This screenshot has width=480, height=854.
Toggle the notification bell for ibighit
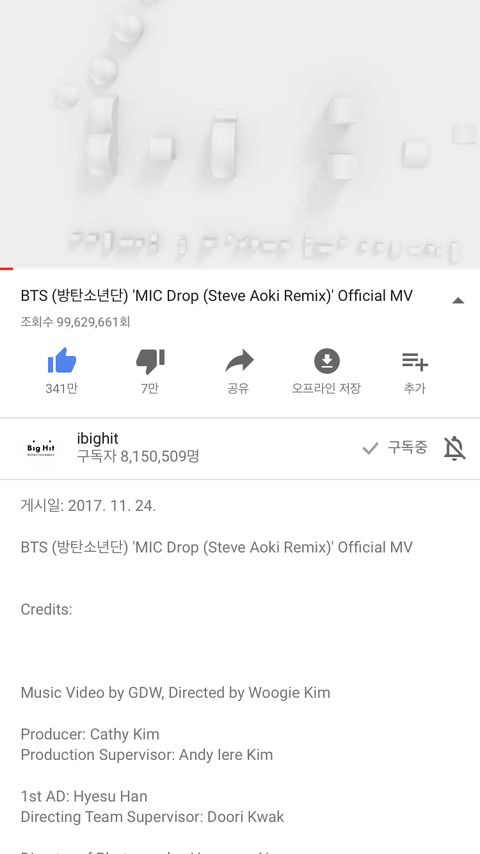coord(454,448)
